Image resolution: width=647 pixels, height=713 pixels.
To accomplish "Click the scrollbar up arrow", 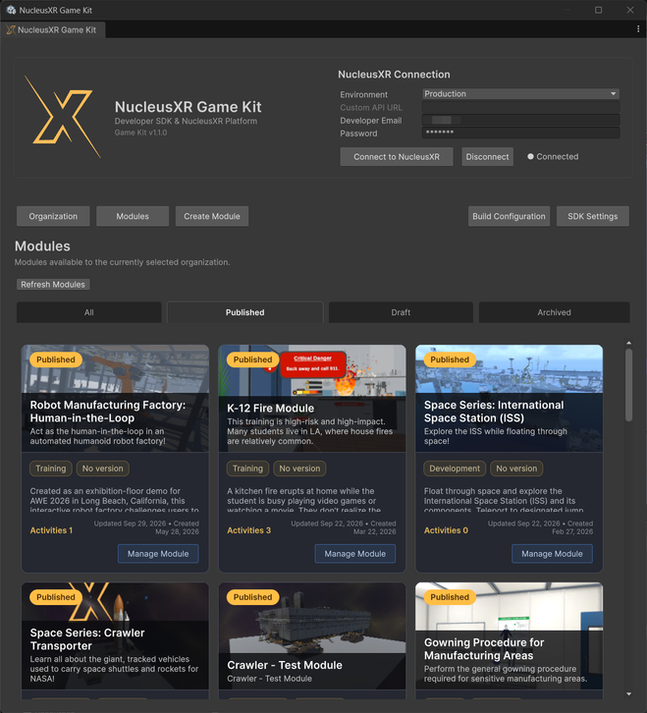I will (x=629, y=343).
